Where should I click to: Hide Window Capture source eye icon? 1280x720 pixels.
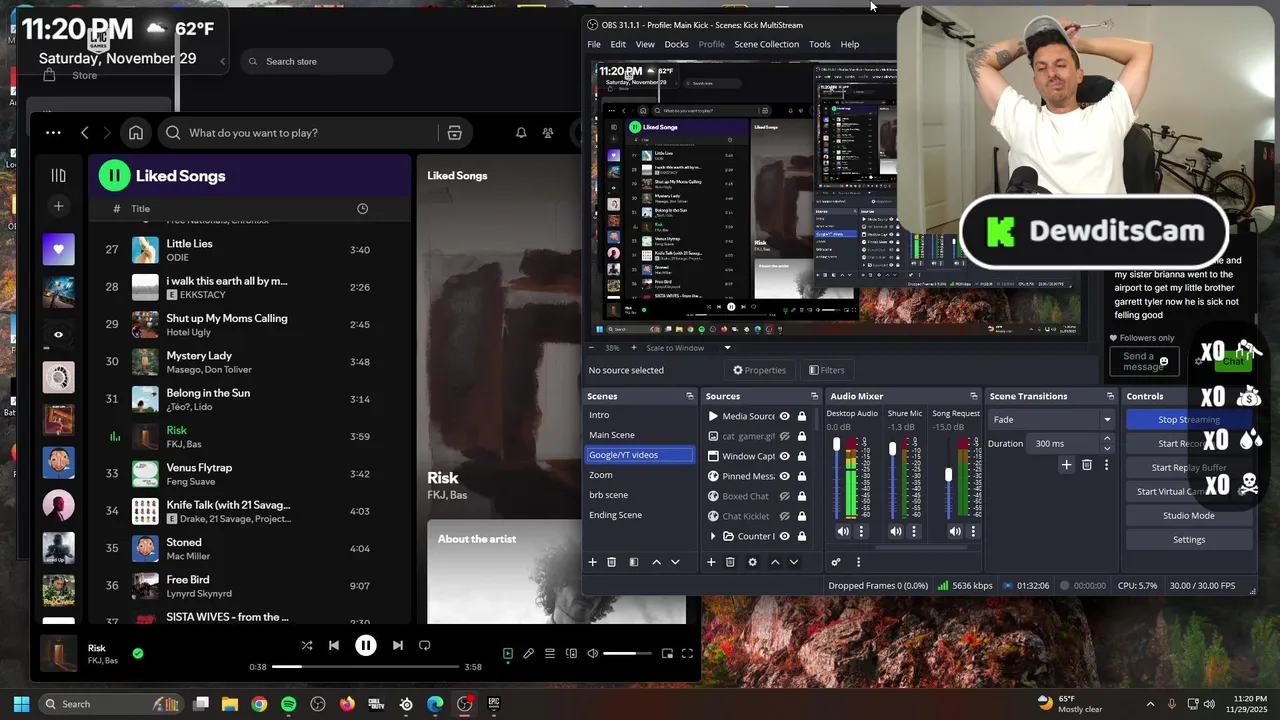(x=785, y=456)
